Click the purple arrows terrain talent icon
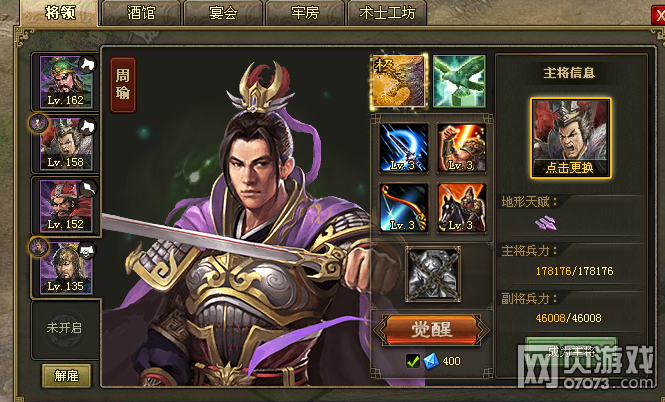Viewport: 665px width, 402px height. 546,223
